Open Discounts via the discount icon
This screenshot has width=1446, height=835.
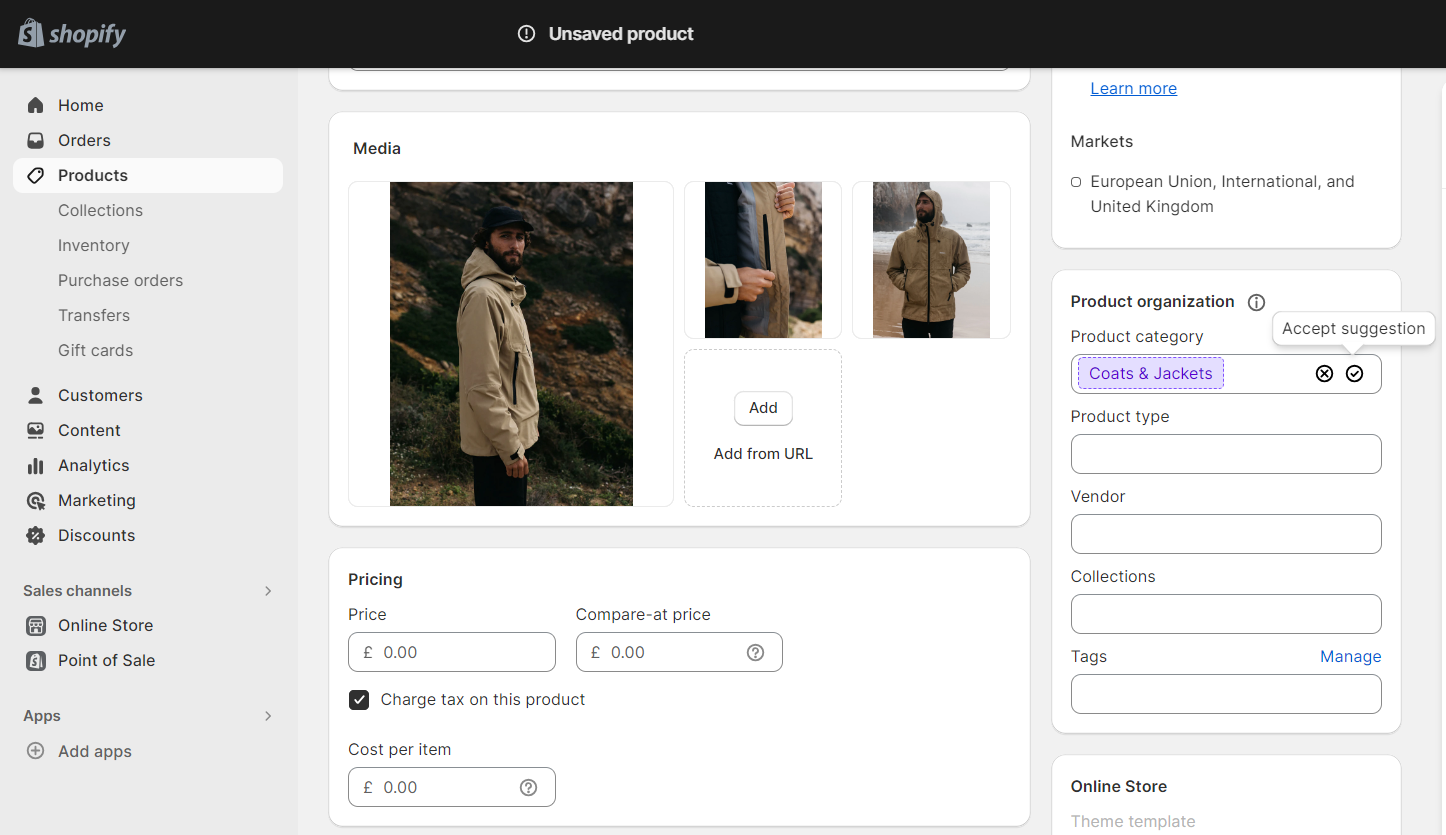35,535
